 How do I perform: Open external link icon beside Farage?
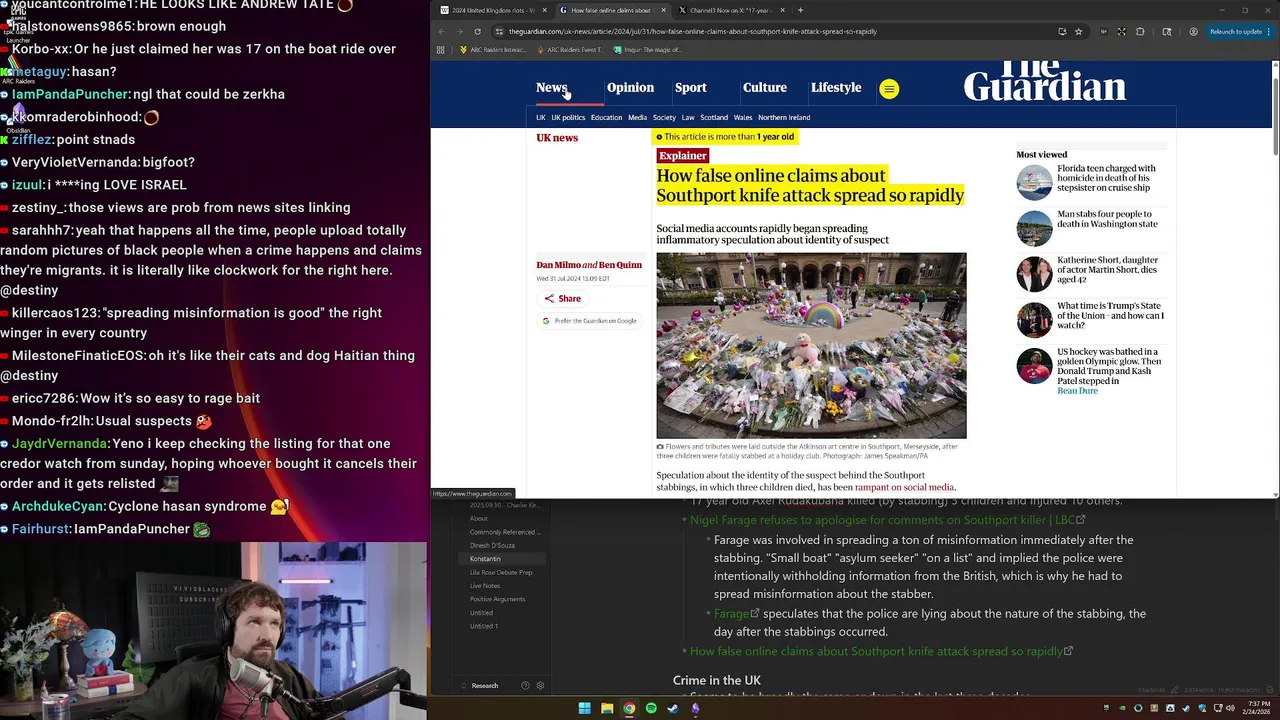(x=755, y=614)
